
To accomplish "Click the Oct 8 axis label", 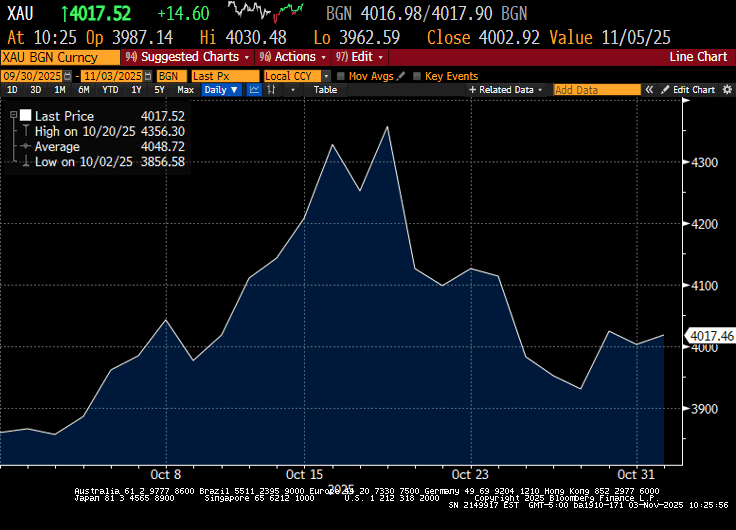I will [165, 475].
